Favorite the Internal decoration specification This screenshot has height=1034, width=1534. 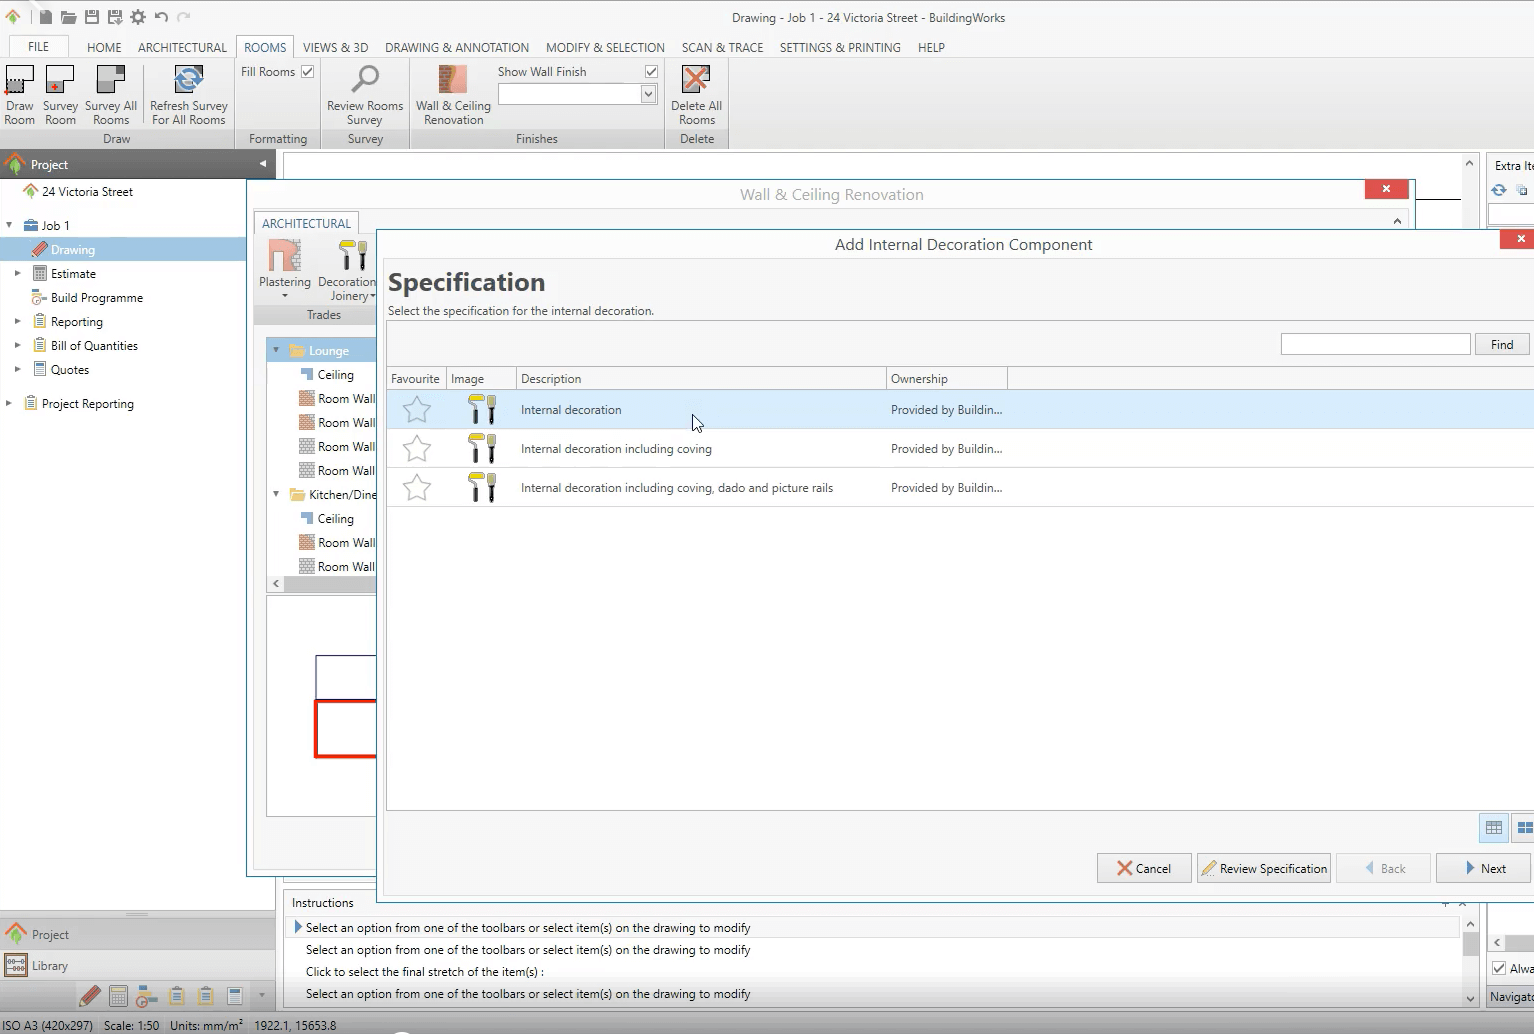click(x=416, y=409)
